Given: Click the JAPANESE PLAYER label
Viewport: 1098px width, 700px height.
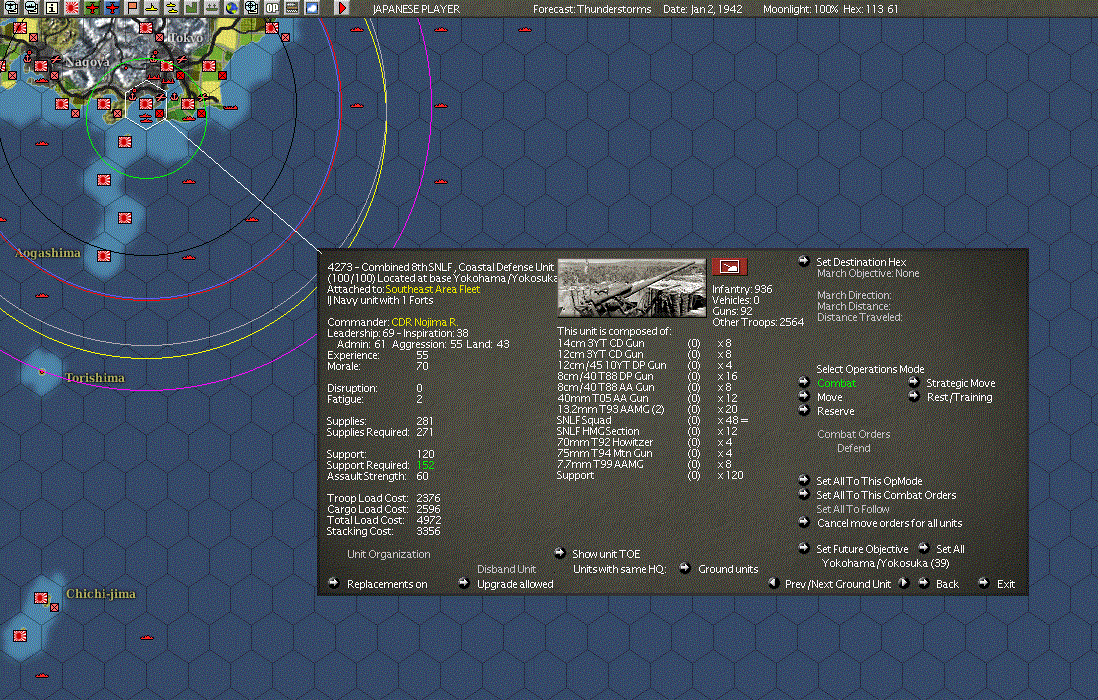Looking at the screenshot, I should [416, 9].
